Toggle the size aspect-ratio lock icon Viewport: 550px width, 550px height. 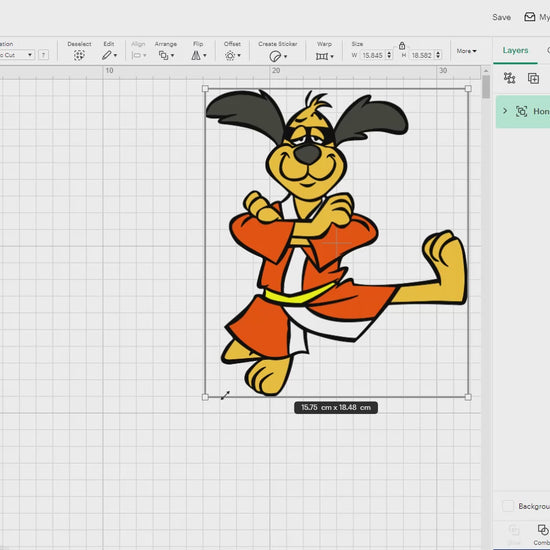(x=402, y=46)
